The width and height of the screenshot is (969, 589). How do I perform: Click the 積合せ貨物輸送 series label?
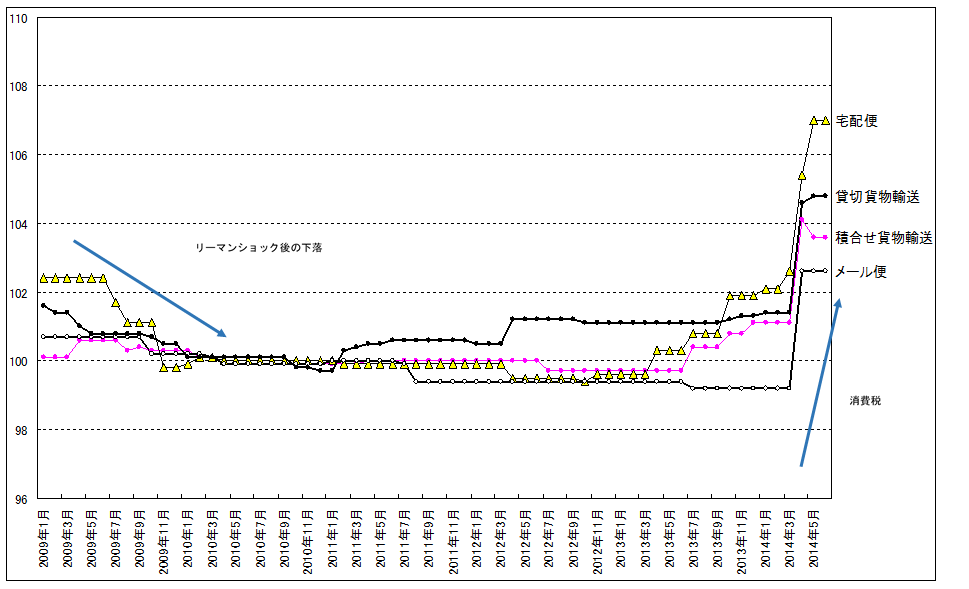884,238
